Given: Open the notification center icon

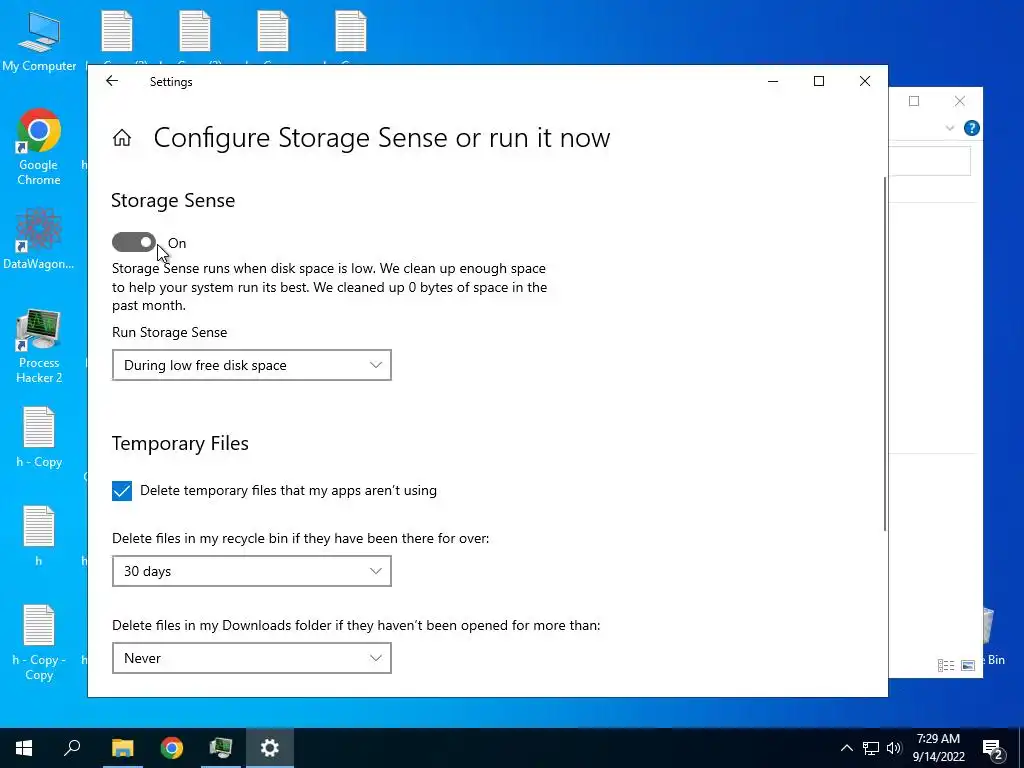Looking at the screenshot, I should (993, 748).
